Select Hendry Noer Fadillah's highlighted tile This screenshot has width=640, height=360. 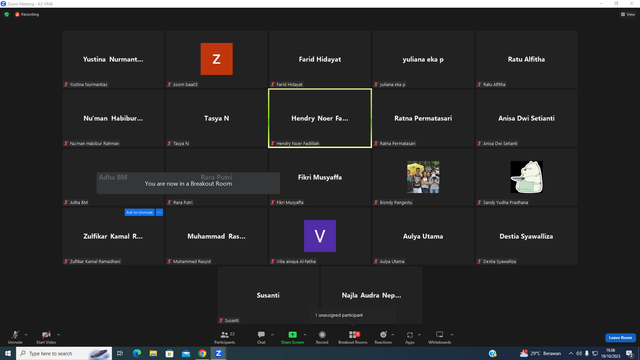point(320,118)
